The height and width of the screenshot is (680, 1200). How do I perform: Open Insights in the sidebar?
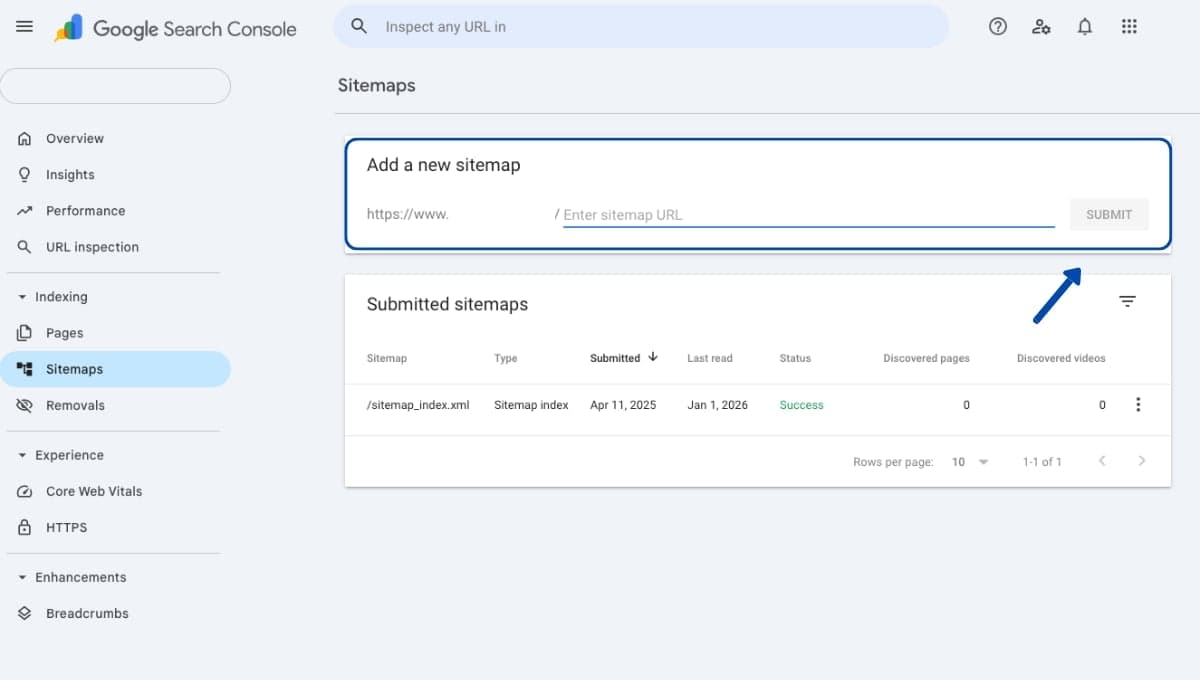(115, 174)
